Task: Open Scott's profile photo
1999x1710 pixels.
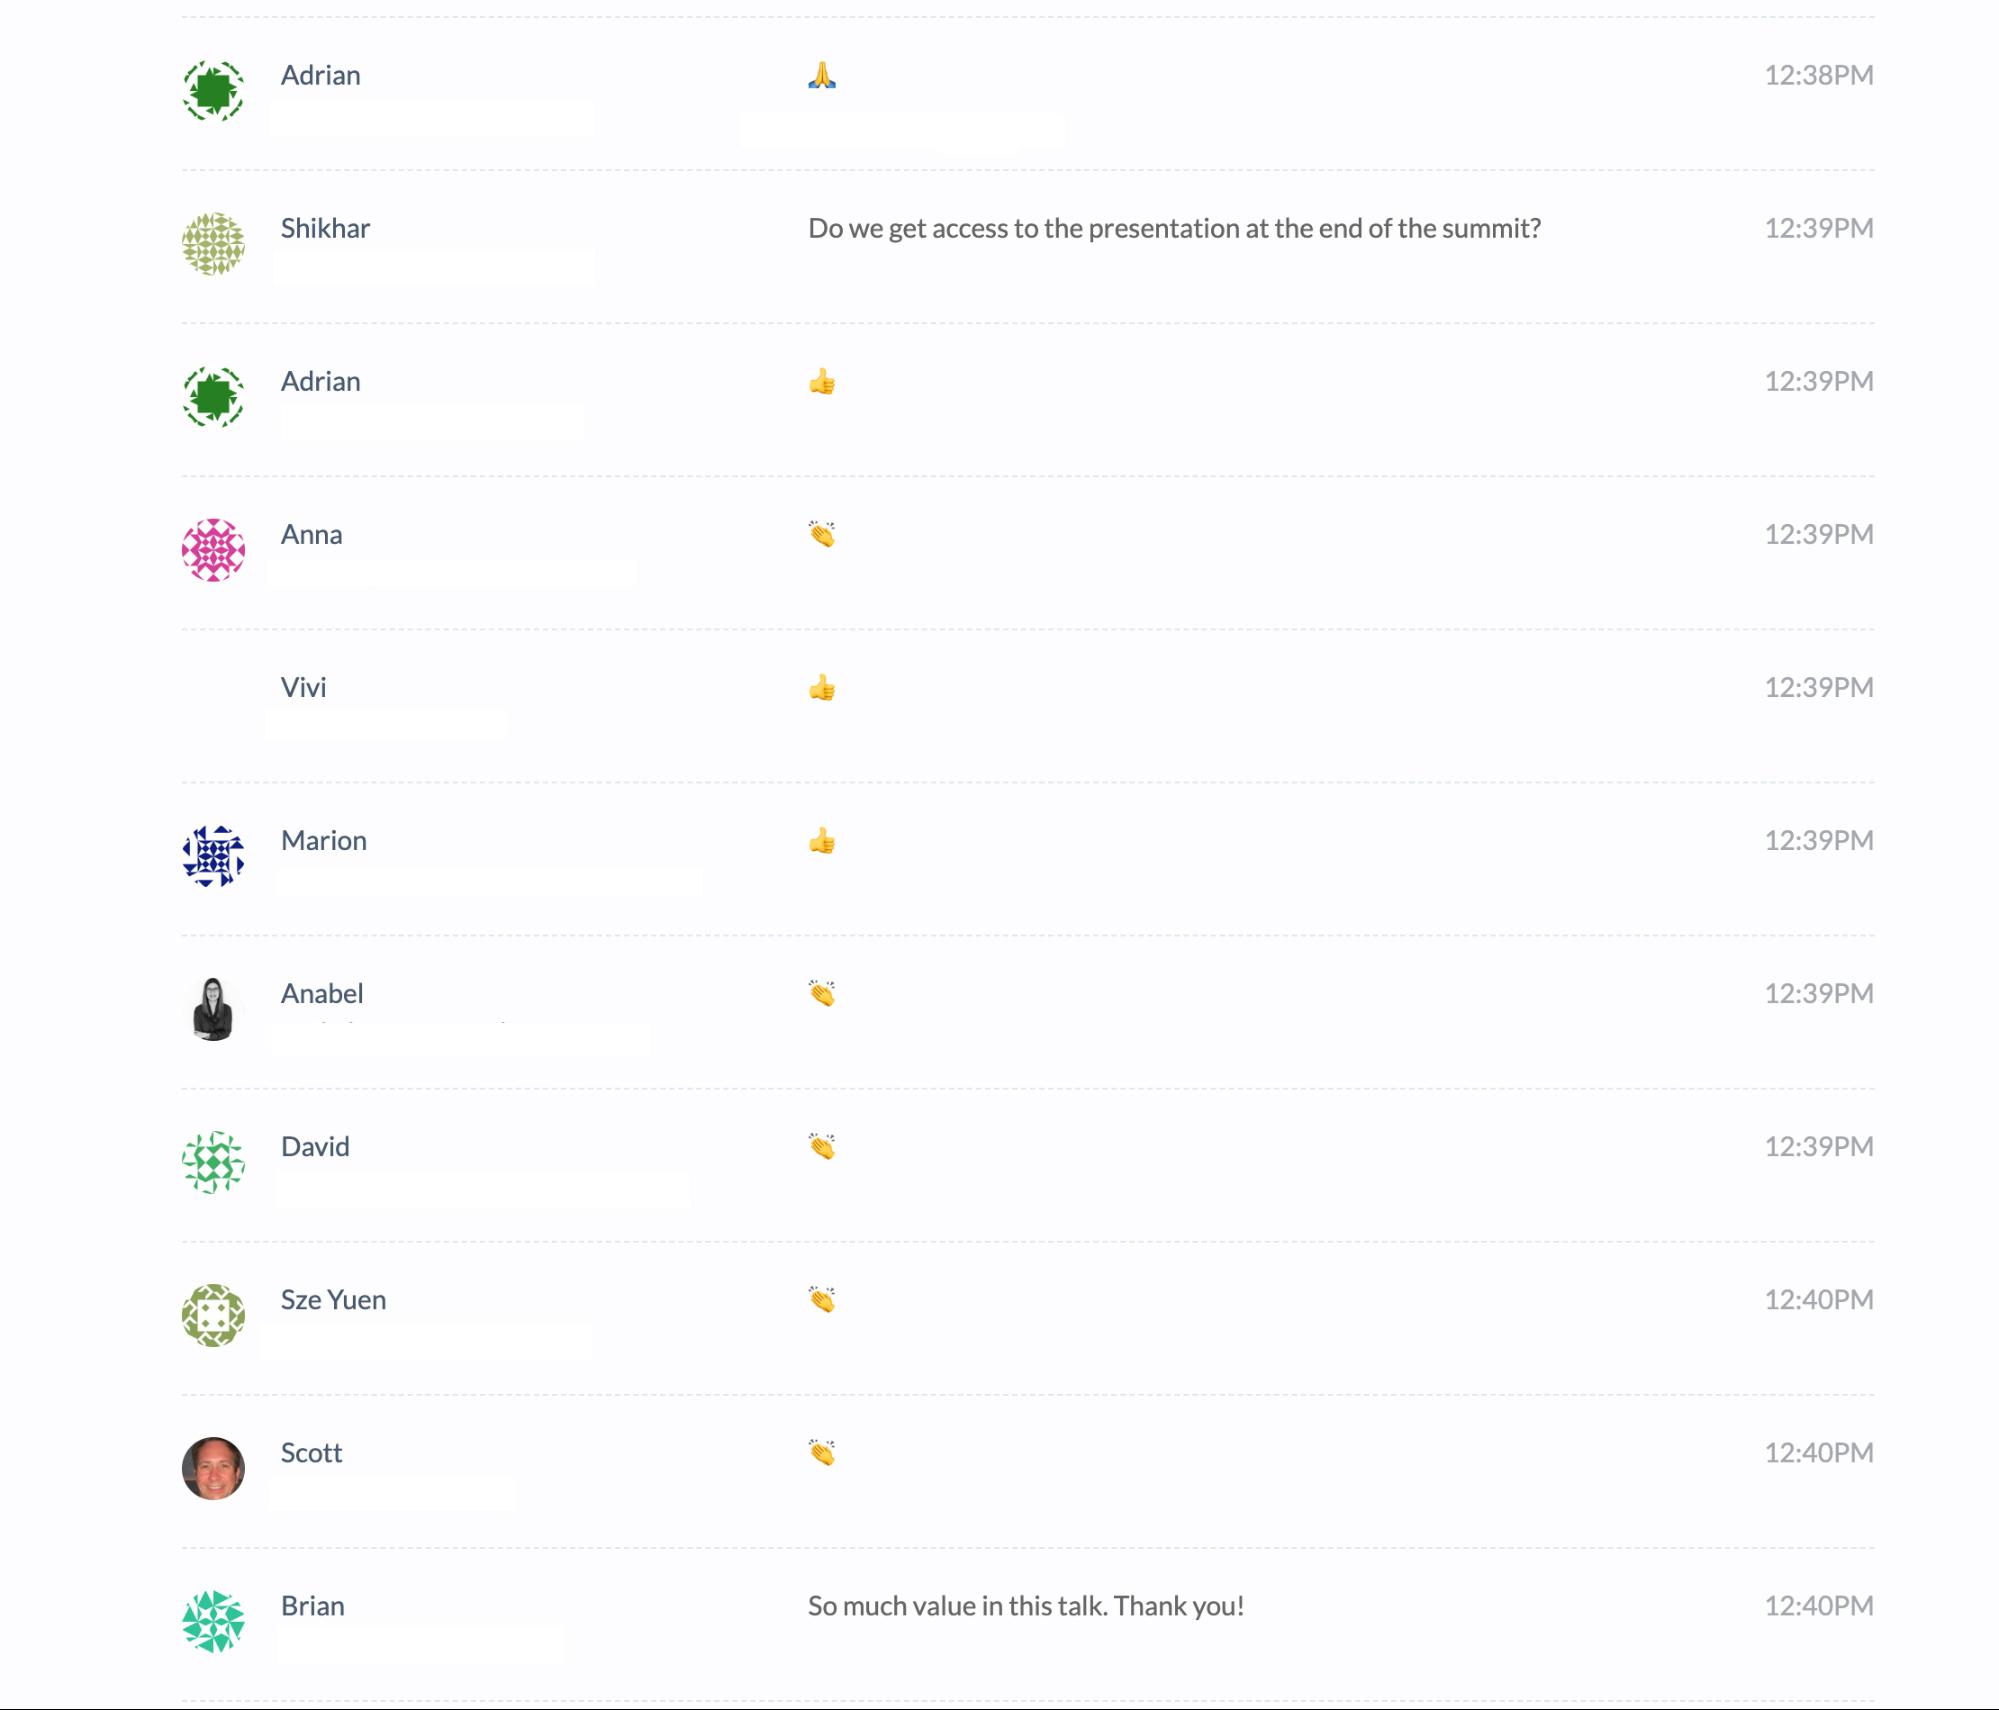Action: [213, 1468]
